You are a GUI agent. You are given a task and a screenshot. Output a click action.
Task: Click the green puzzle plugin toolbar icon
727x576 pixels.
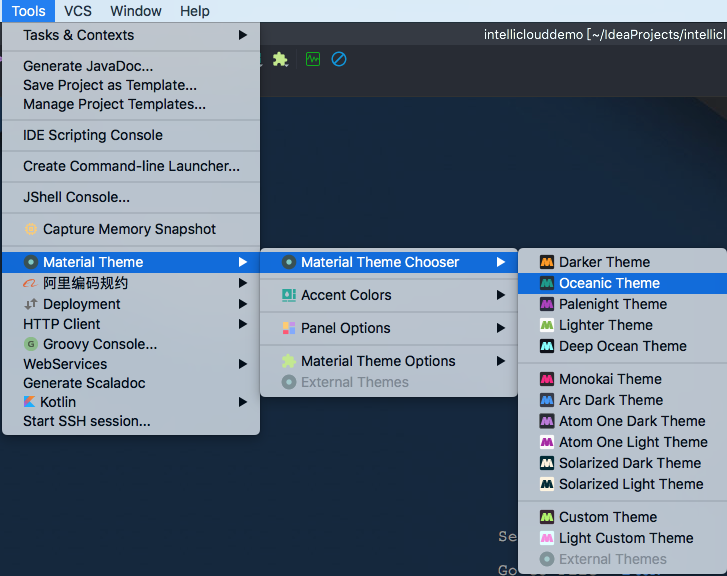(280, 59)
